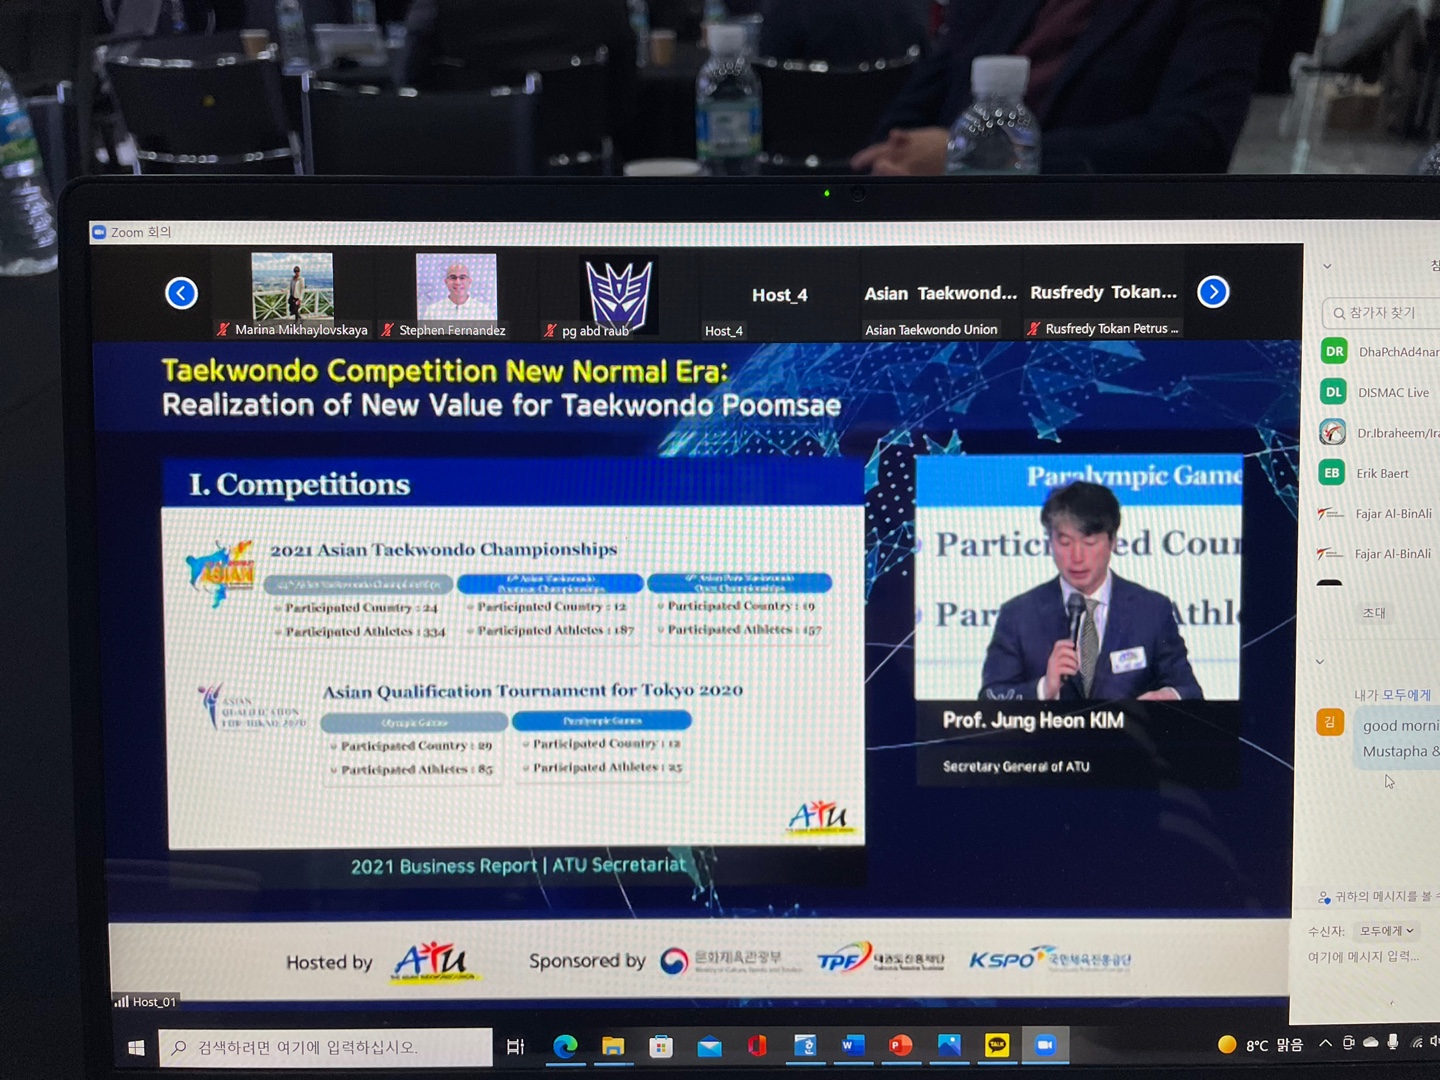Open the chat recipient dropdown 모두에게

point(1387,931)
